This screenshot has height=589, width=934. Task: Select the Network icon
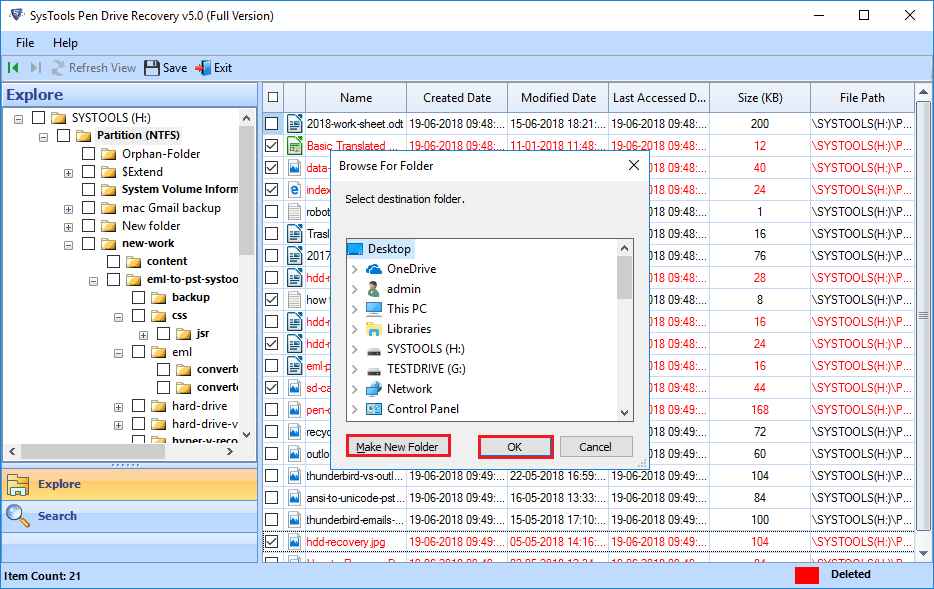(373, 389)
